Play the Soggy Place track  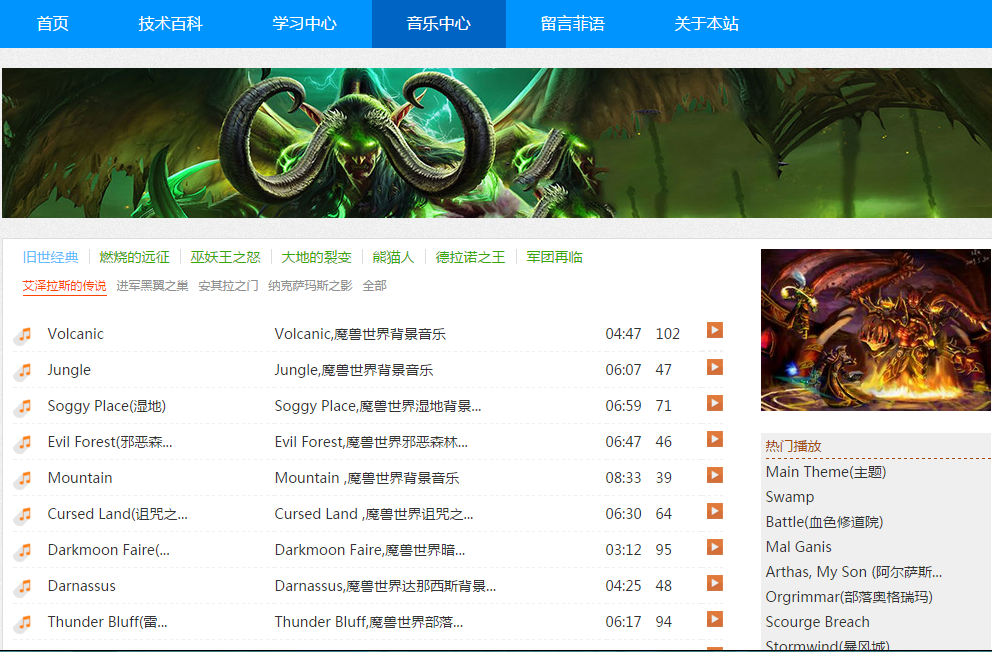click(x=715, y=403)
